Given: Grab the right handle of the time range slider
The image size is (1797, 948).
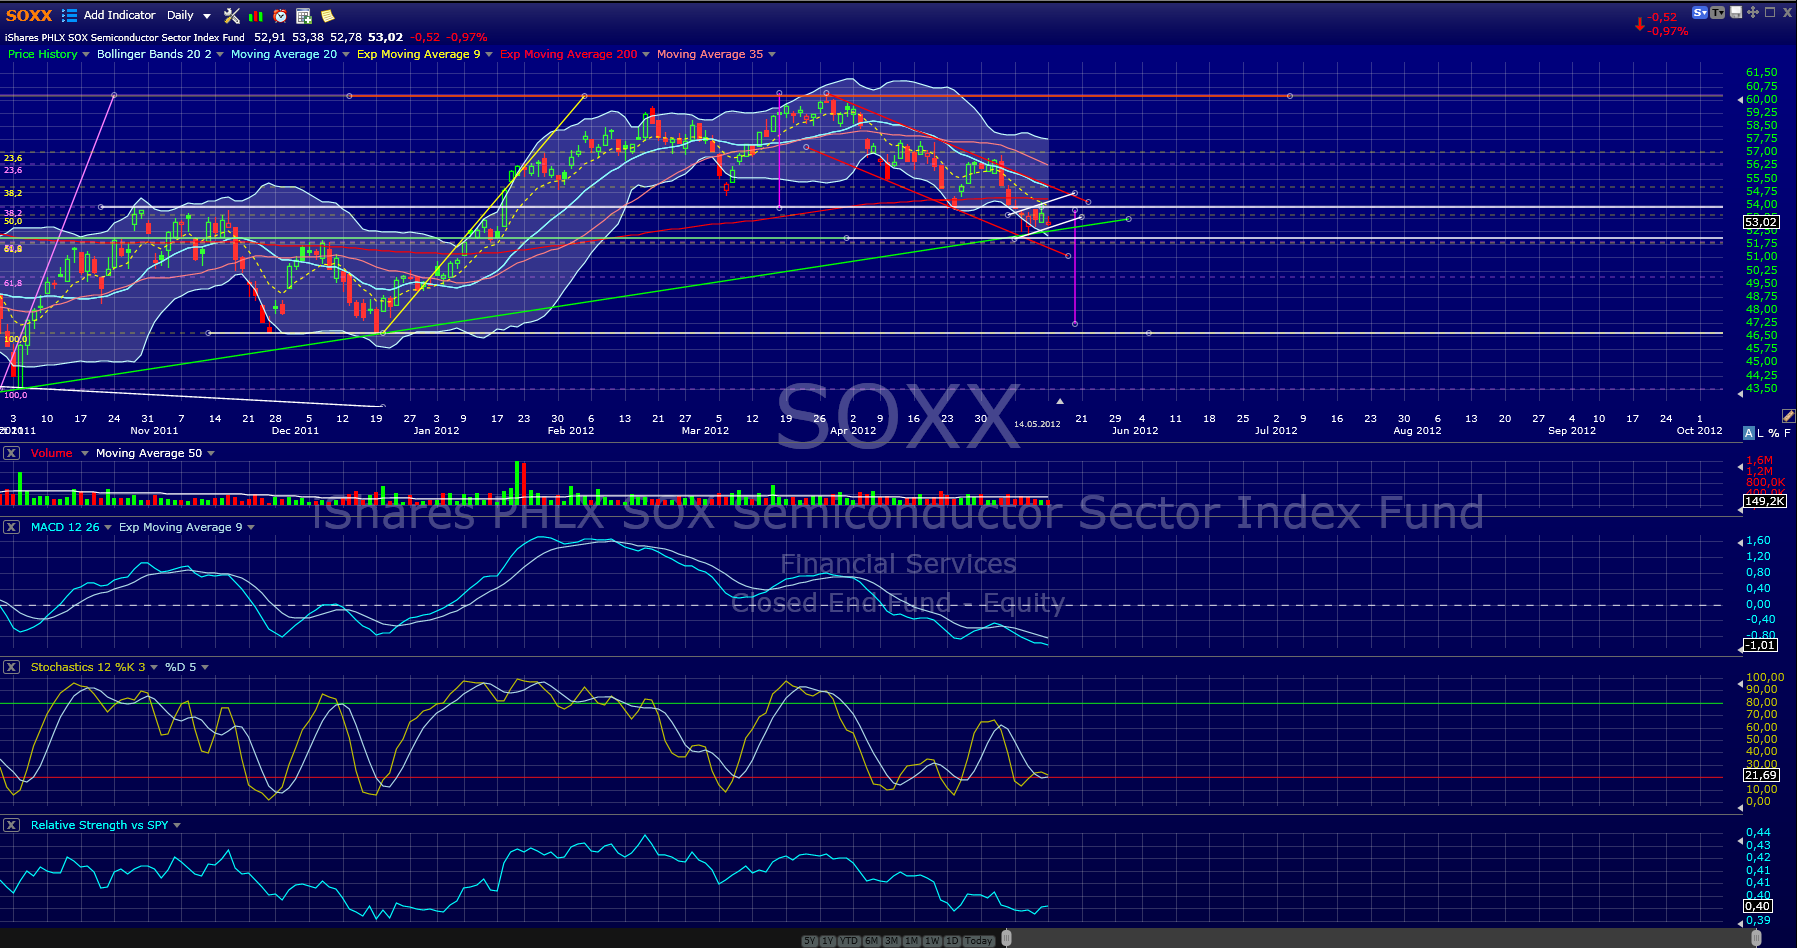Looking at the screenshot, I should click(1756, 938).
